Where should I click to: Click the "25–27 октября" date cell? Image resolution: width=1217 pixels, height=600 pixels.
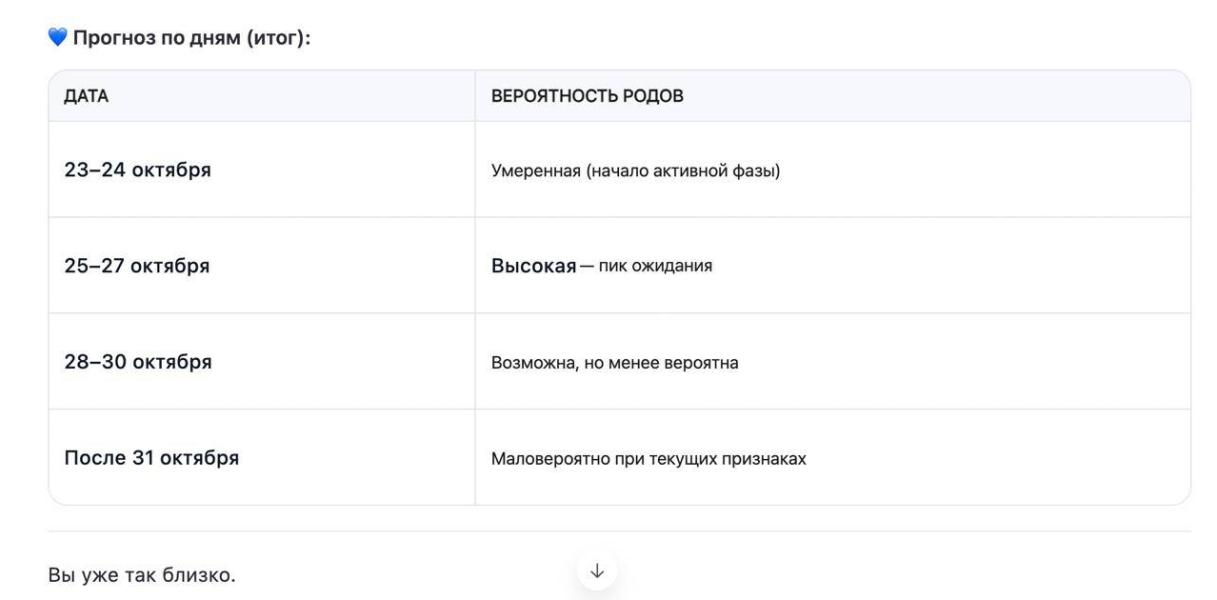tap(137, 265)
